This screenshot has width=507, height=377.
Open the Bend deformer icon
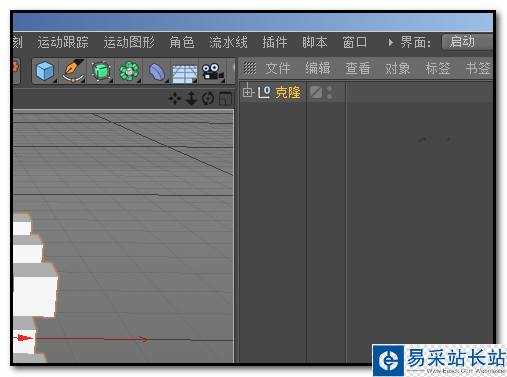(x=157, y=72)
